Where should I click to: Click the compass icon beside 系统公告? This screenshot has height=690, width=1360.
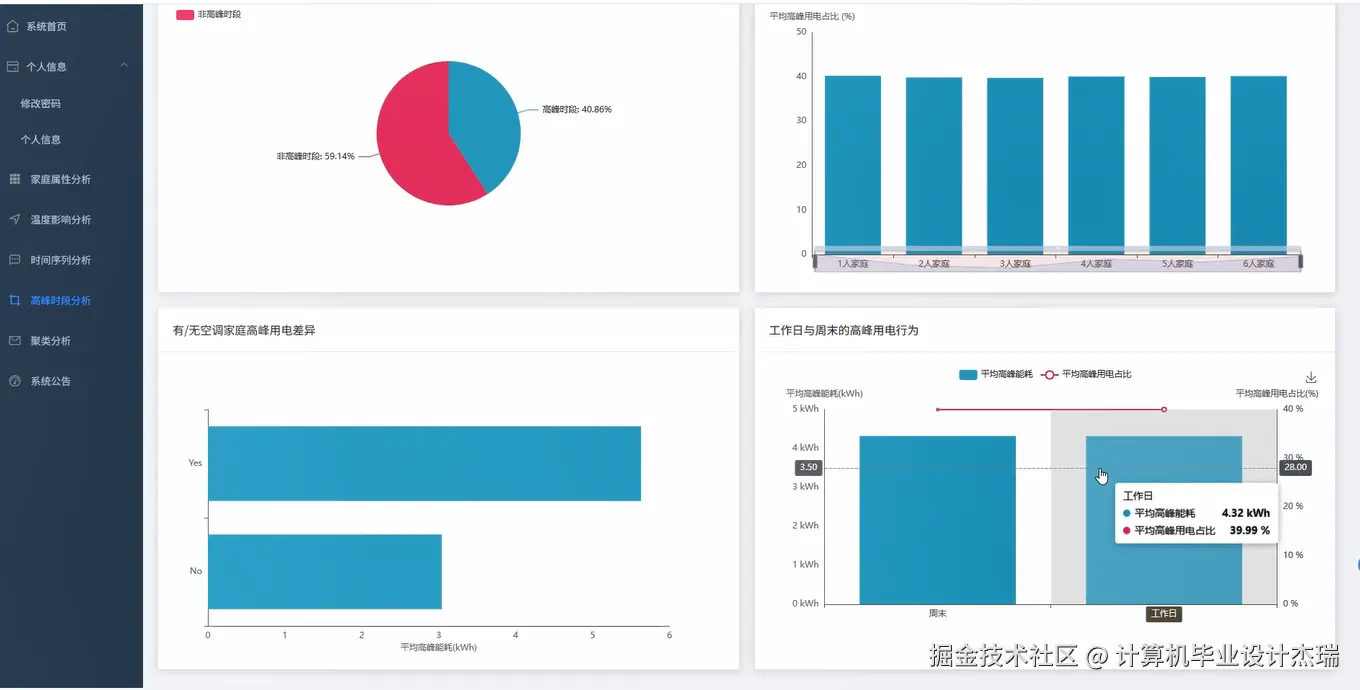pos(14,381)
